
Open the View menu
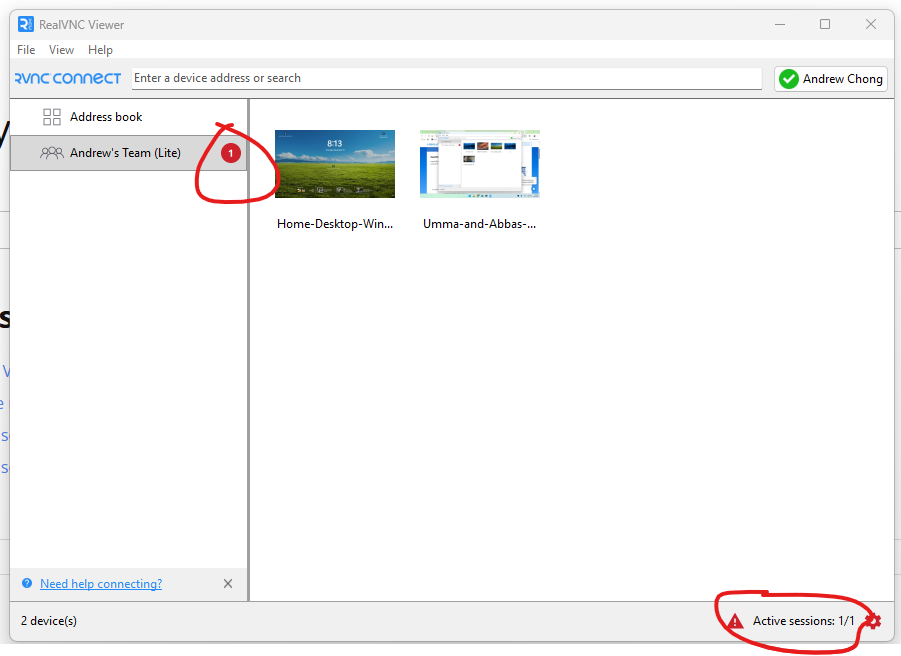(x=61, y=50)
